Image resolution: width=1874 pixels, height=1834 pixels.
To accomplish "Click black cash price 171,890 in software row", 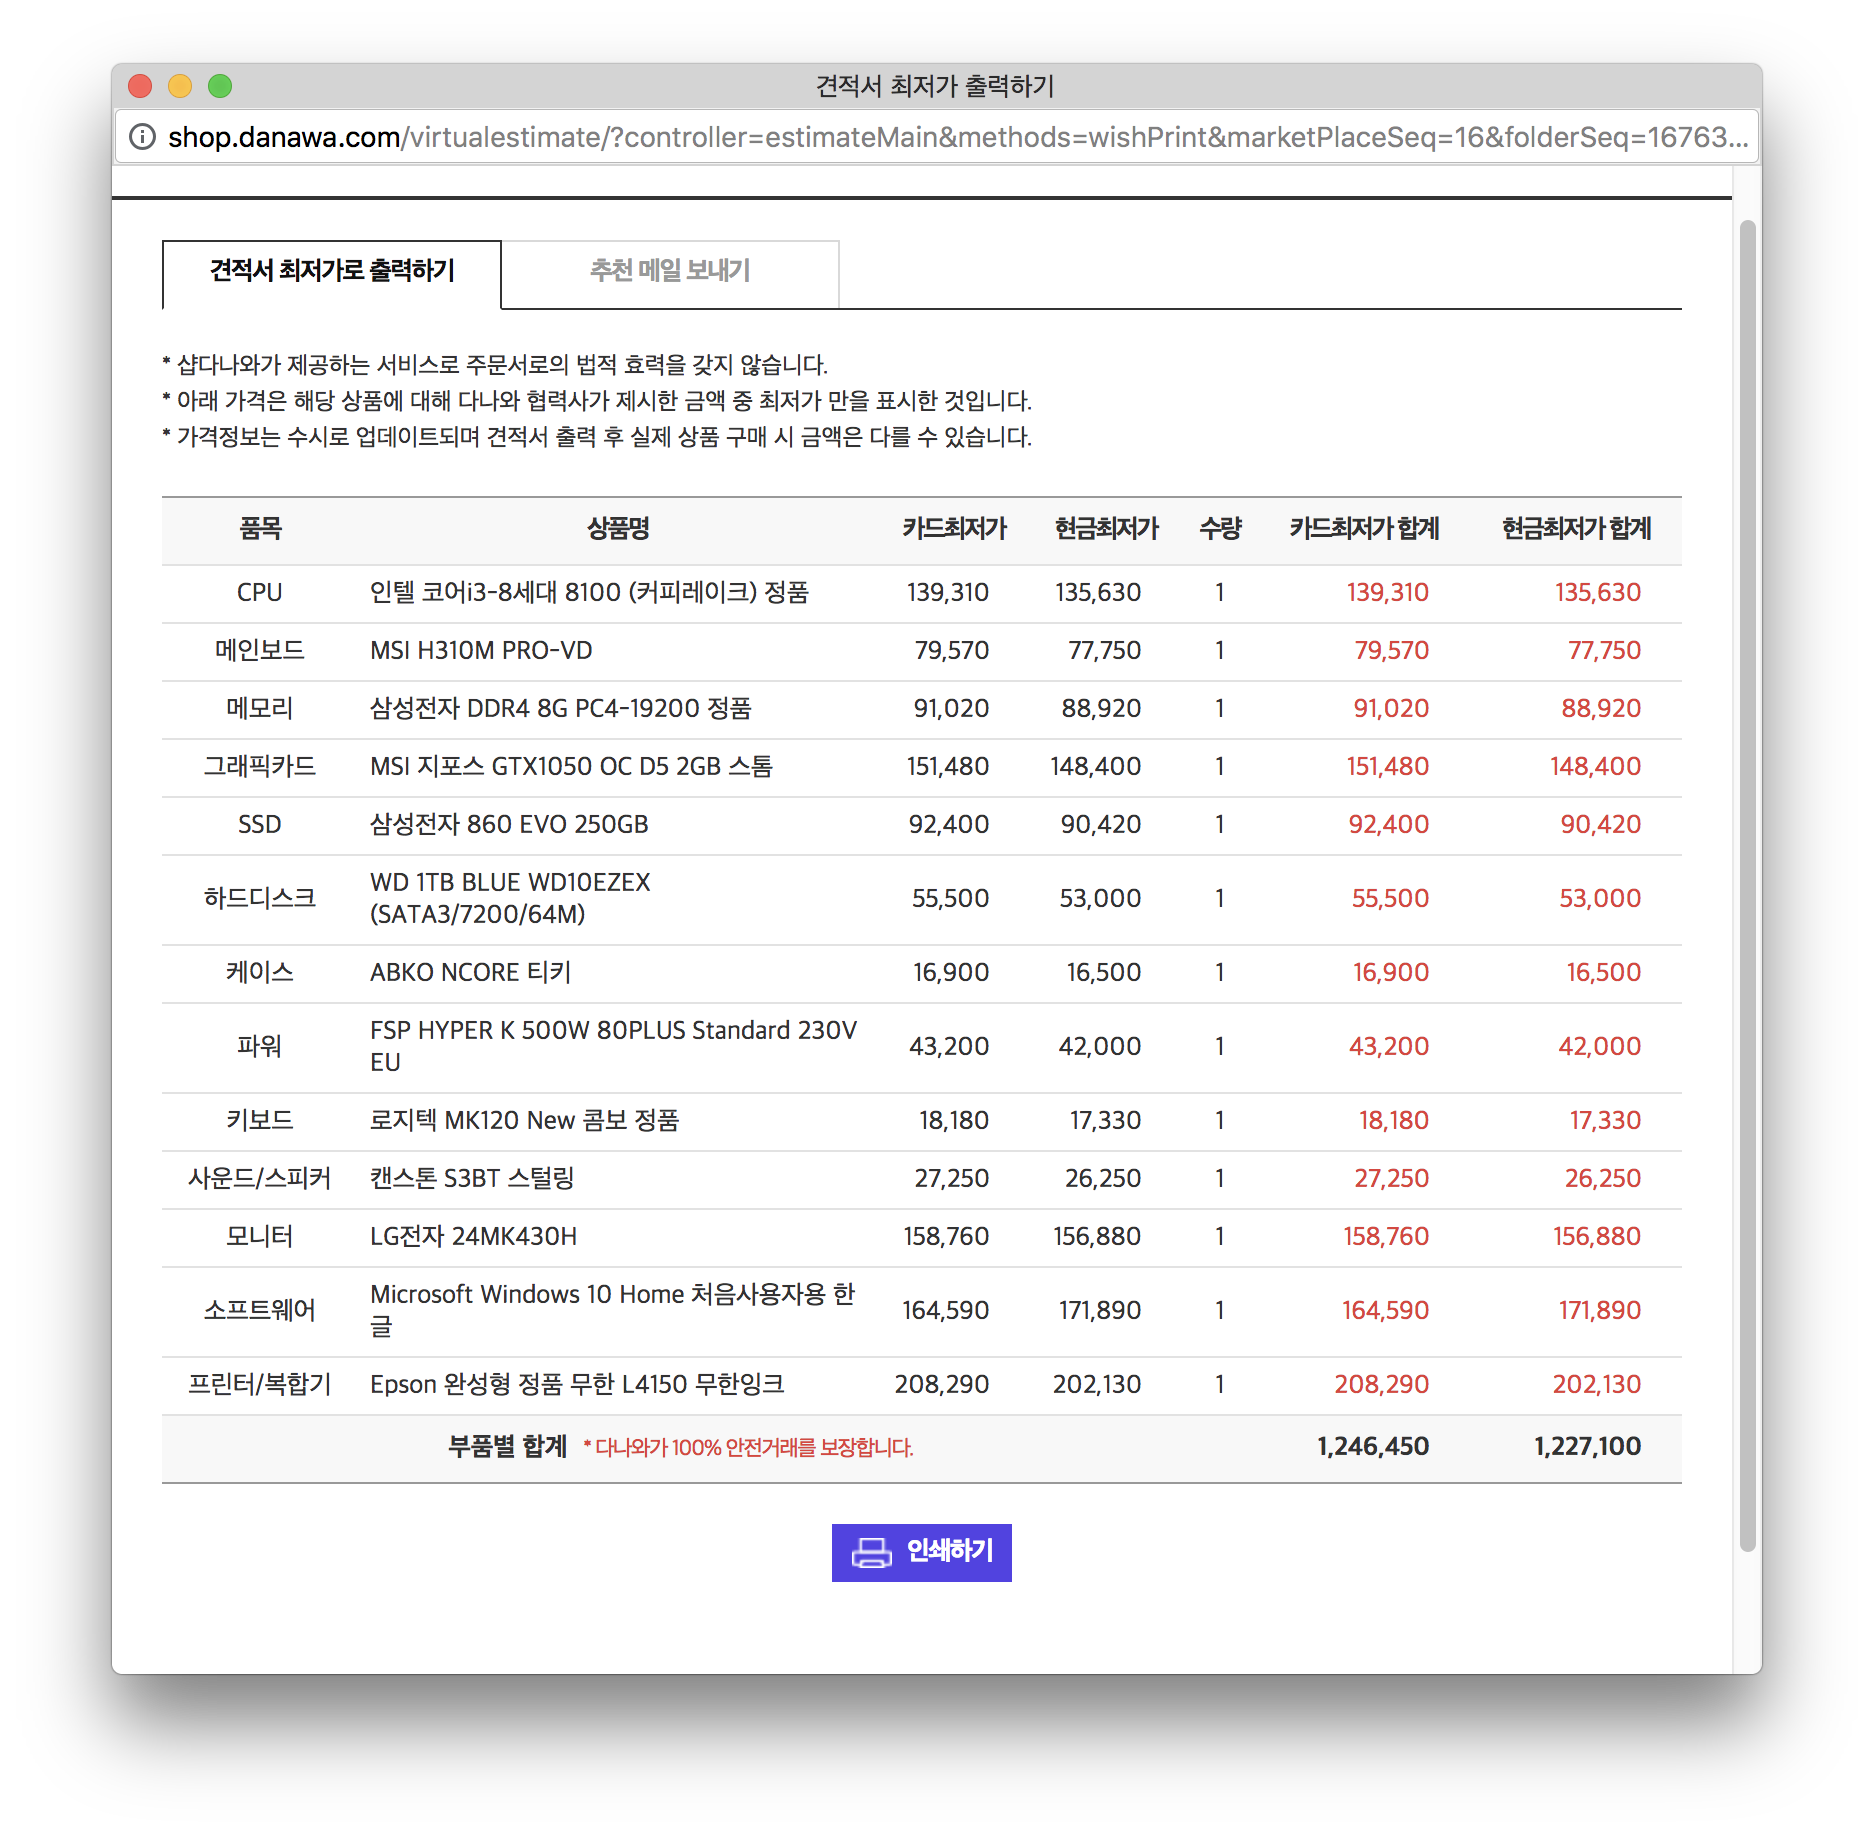I will pos(1099,1310).
